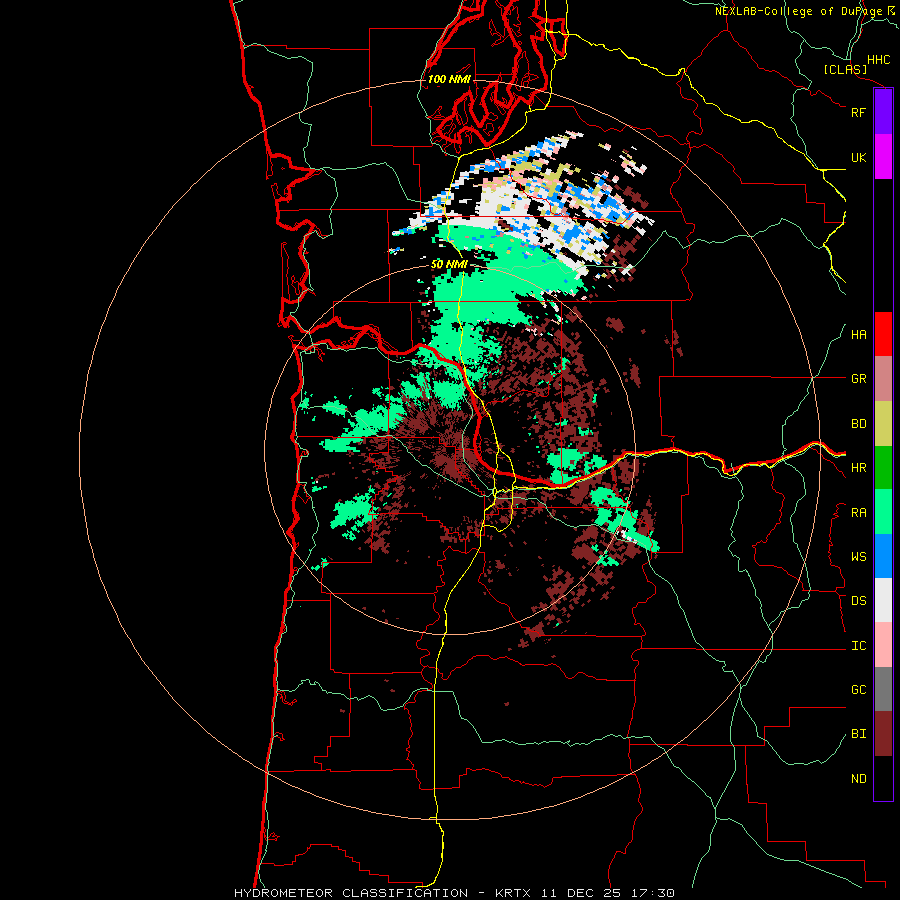Click the GC legend label
The height and width of the screenshot is (900, 900).
[858, 690]
